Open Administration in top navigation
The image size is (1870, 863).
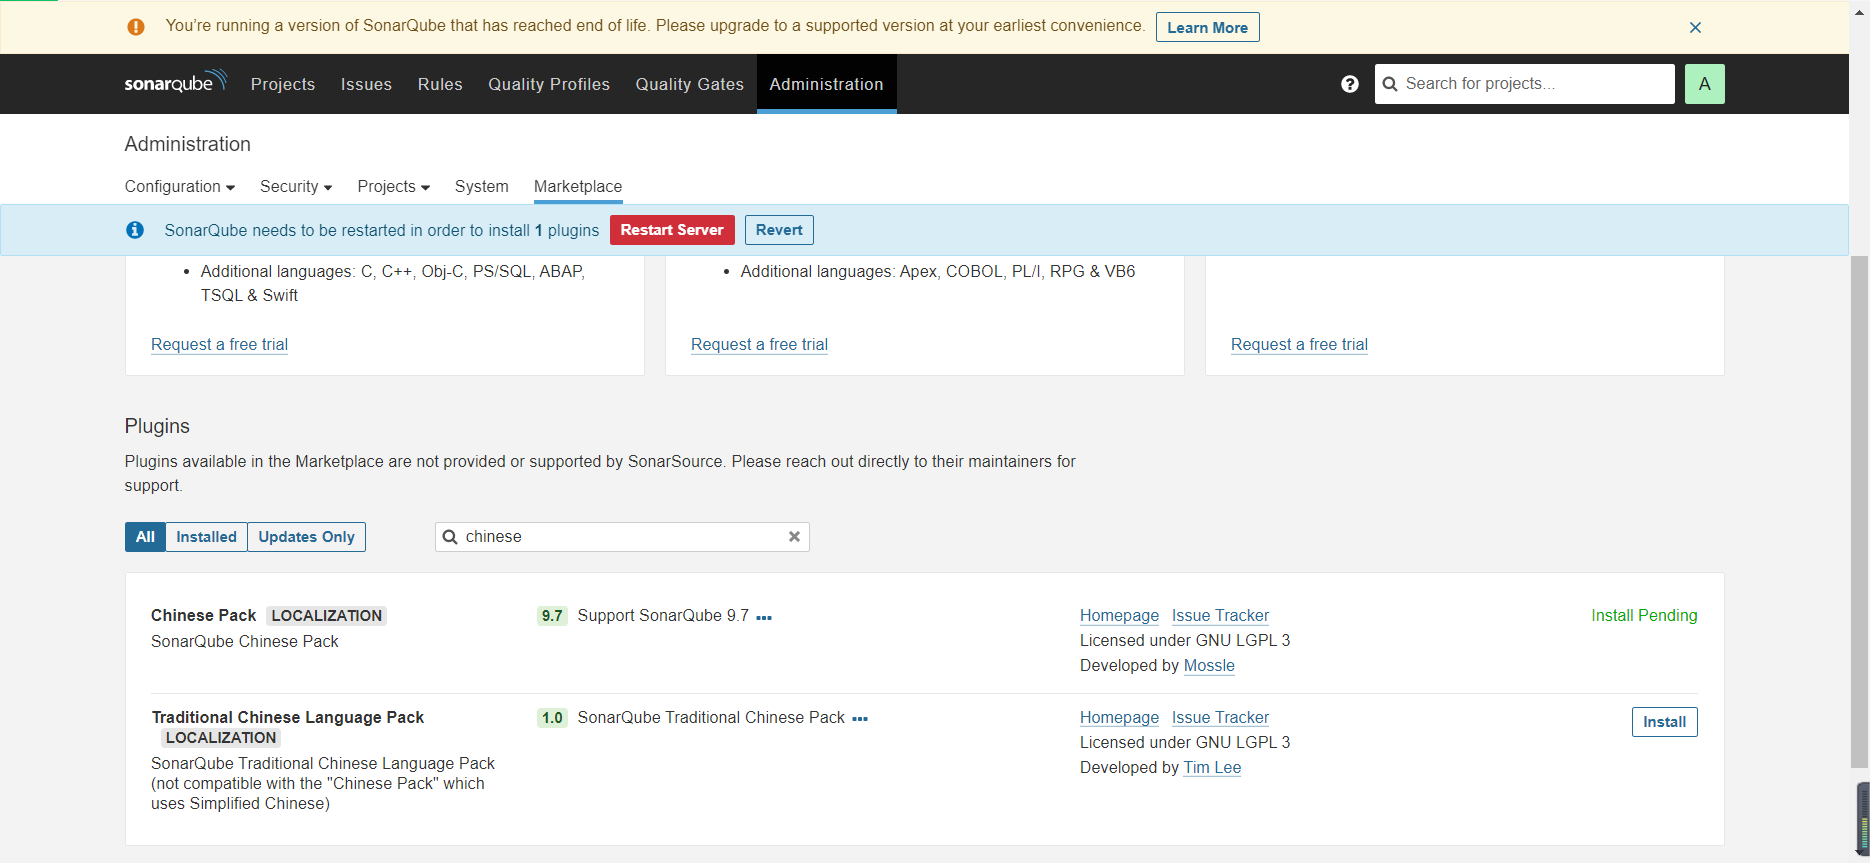pos(827,84)
